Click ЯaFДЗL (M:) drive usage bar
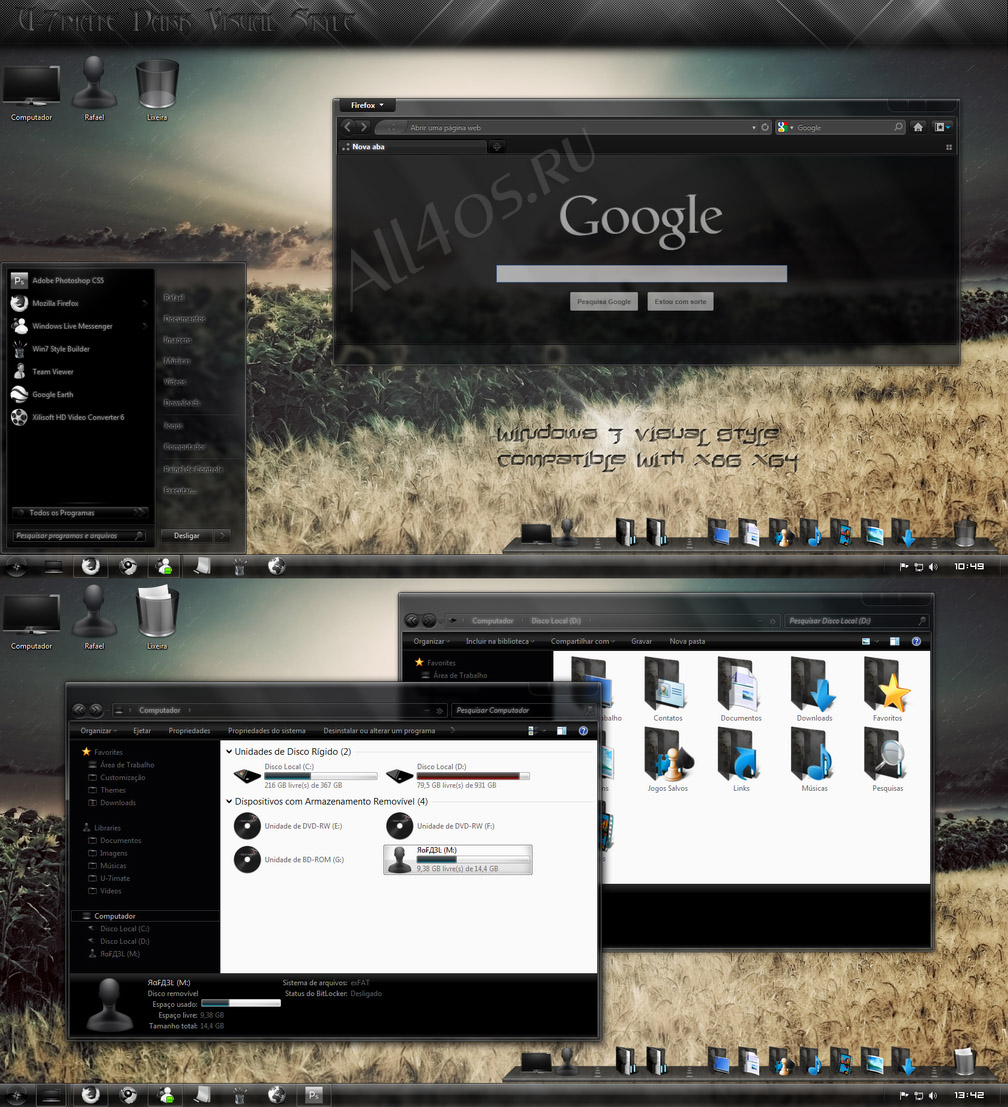This screenshot has height=1107, width=1008. (473, 860)
